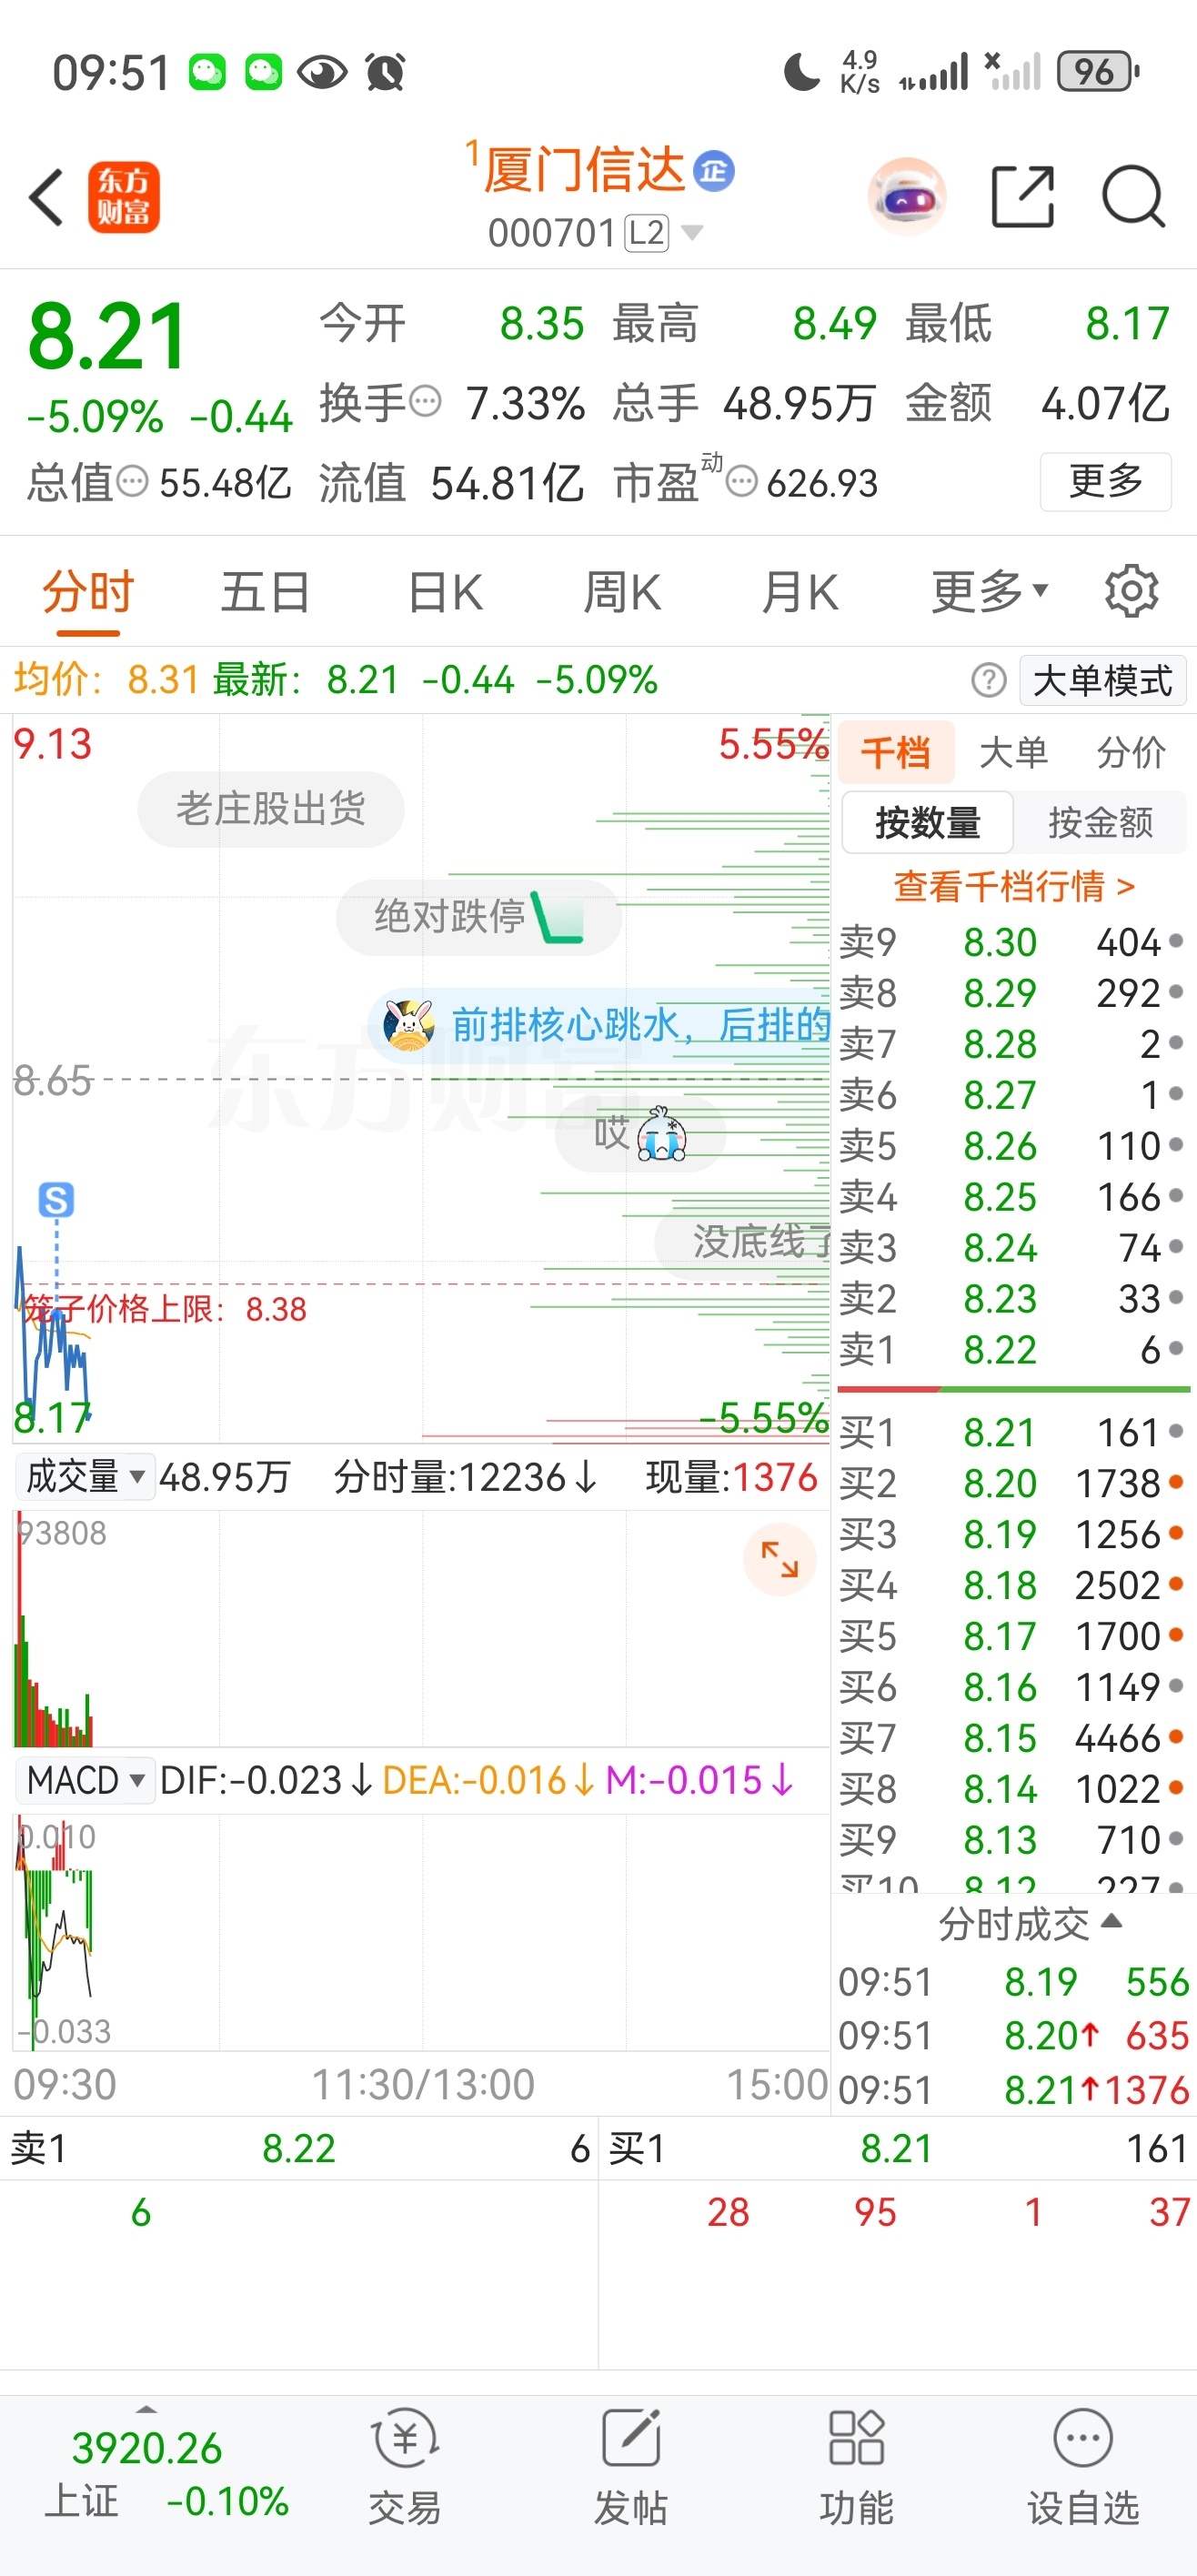Screen dimensions: 1197x2576
Task: Open the stock code 000701 L2 dropdown
Action: point(595,233)
